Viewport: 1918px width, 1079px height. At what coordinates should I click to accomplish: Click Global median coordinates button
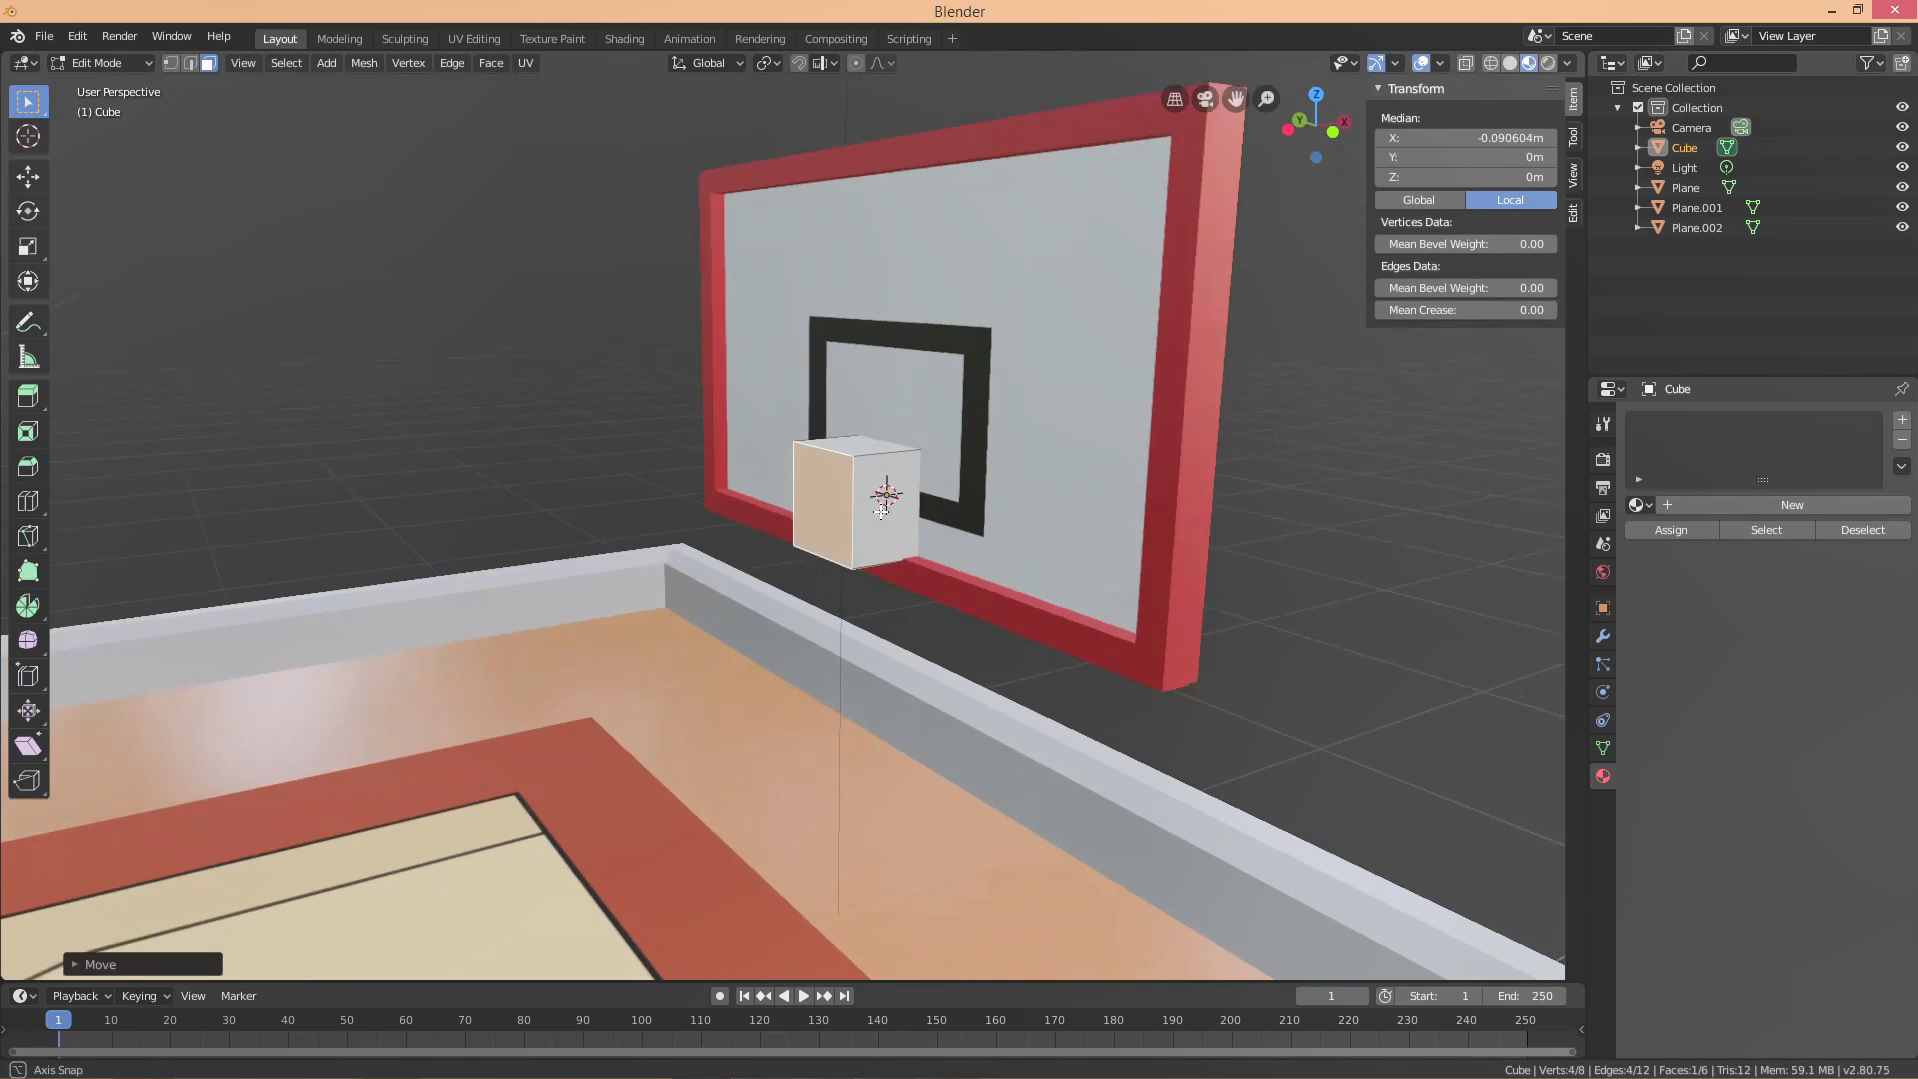tap(1419, 200)
